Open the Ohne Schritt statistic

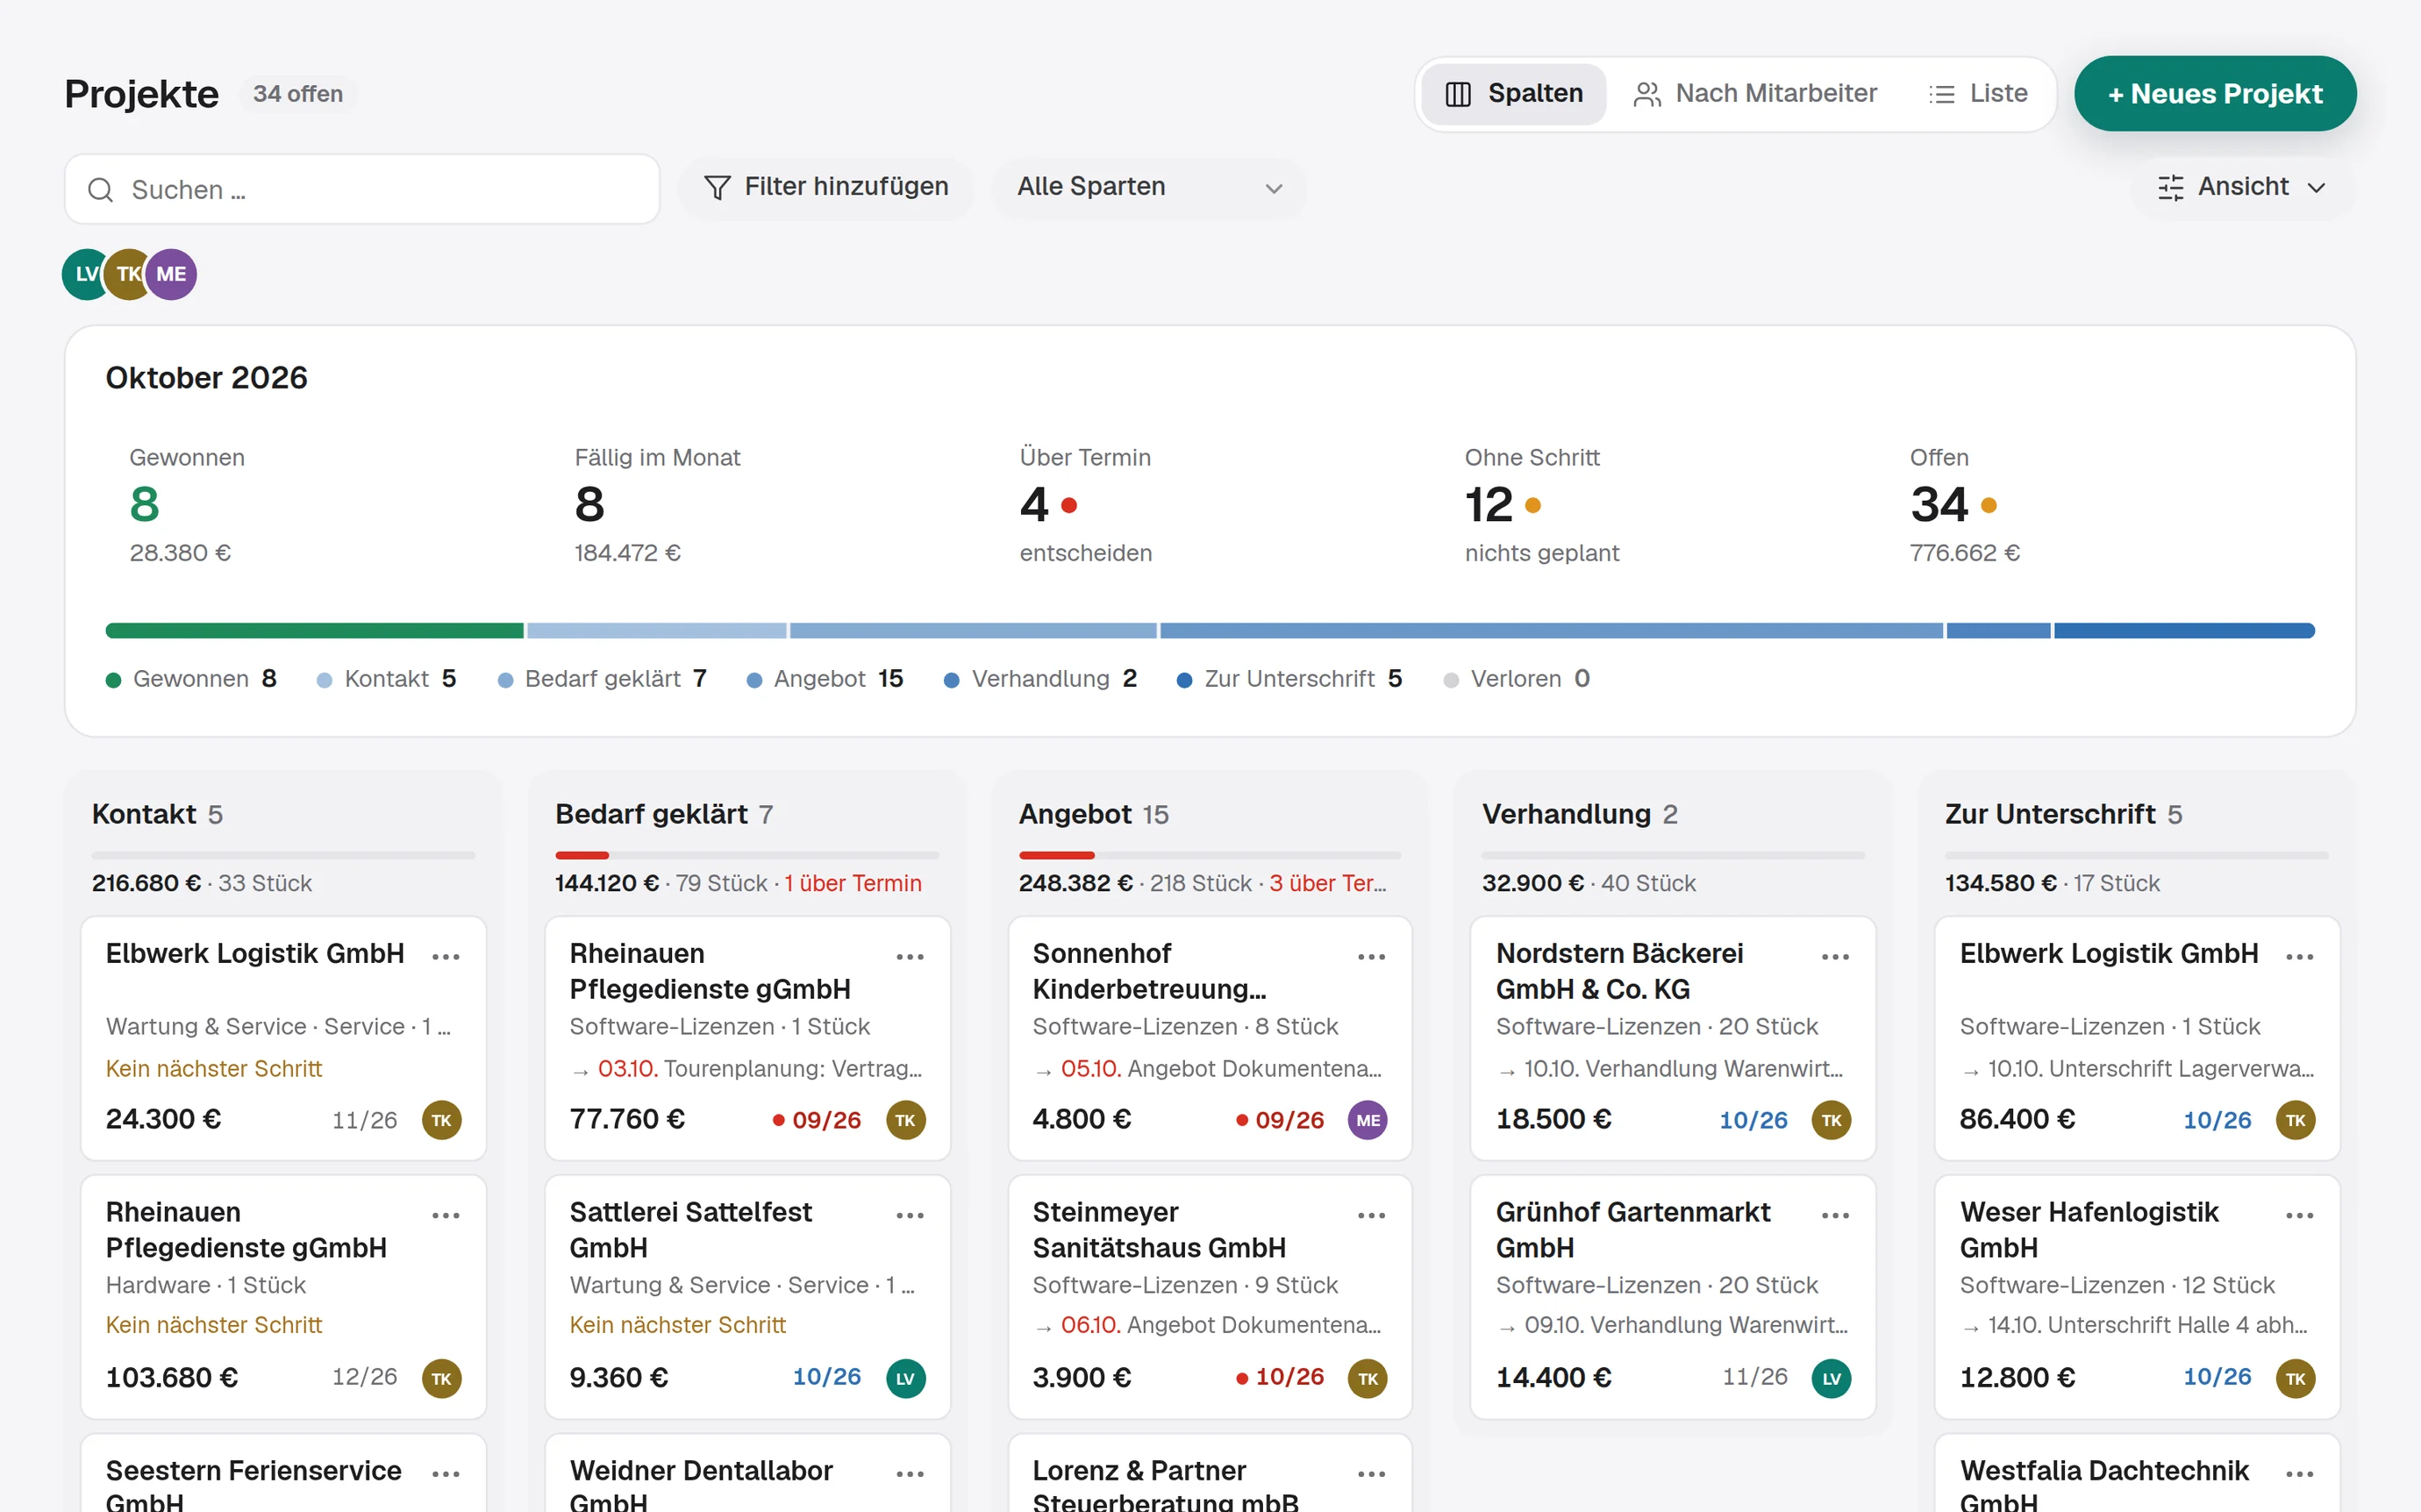pyautogui.click(x=1542, y=505)
